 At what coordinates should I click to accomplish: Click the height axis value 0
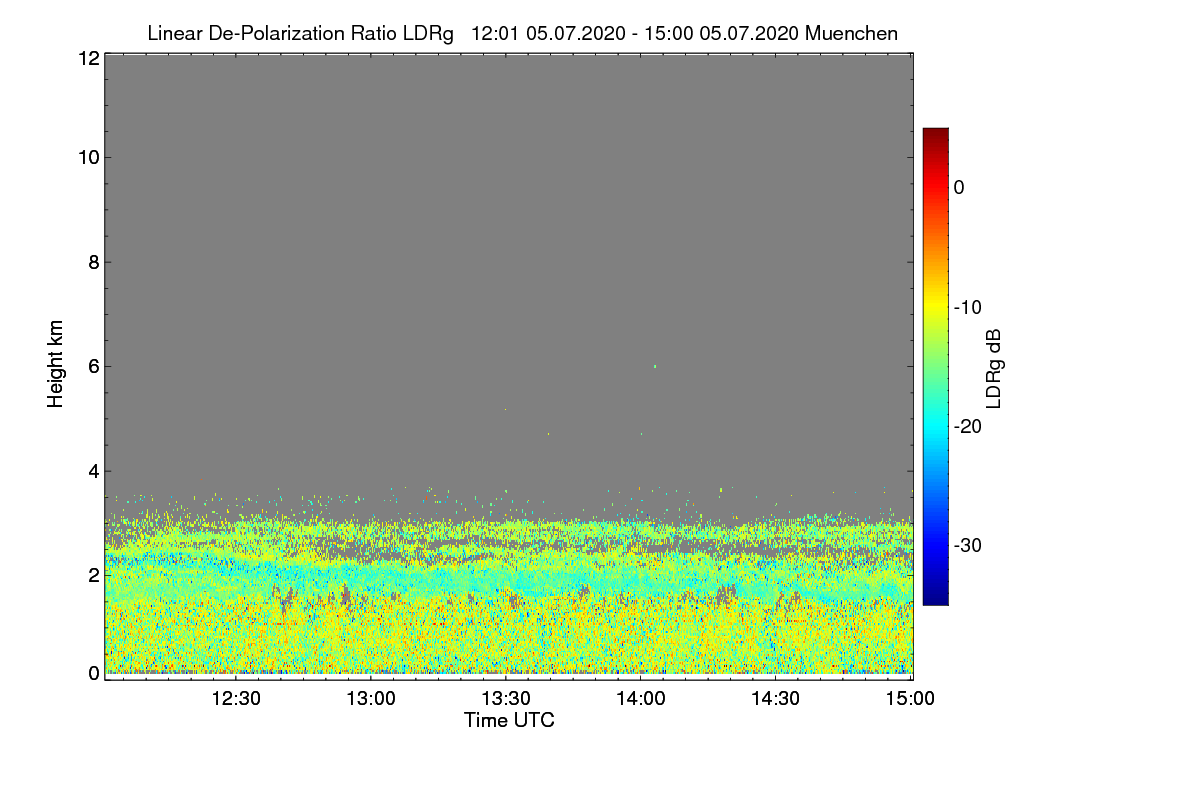pyautogui.click(x=92, y=673)
